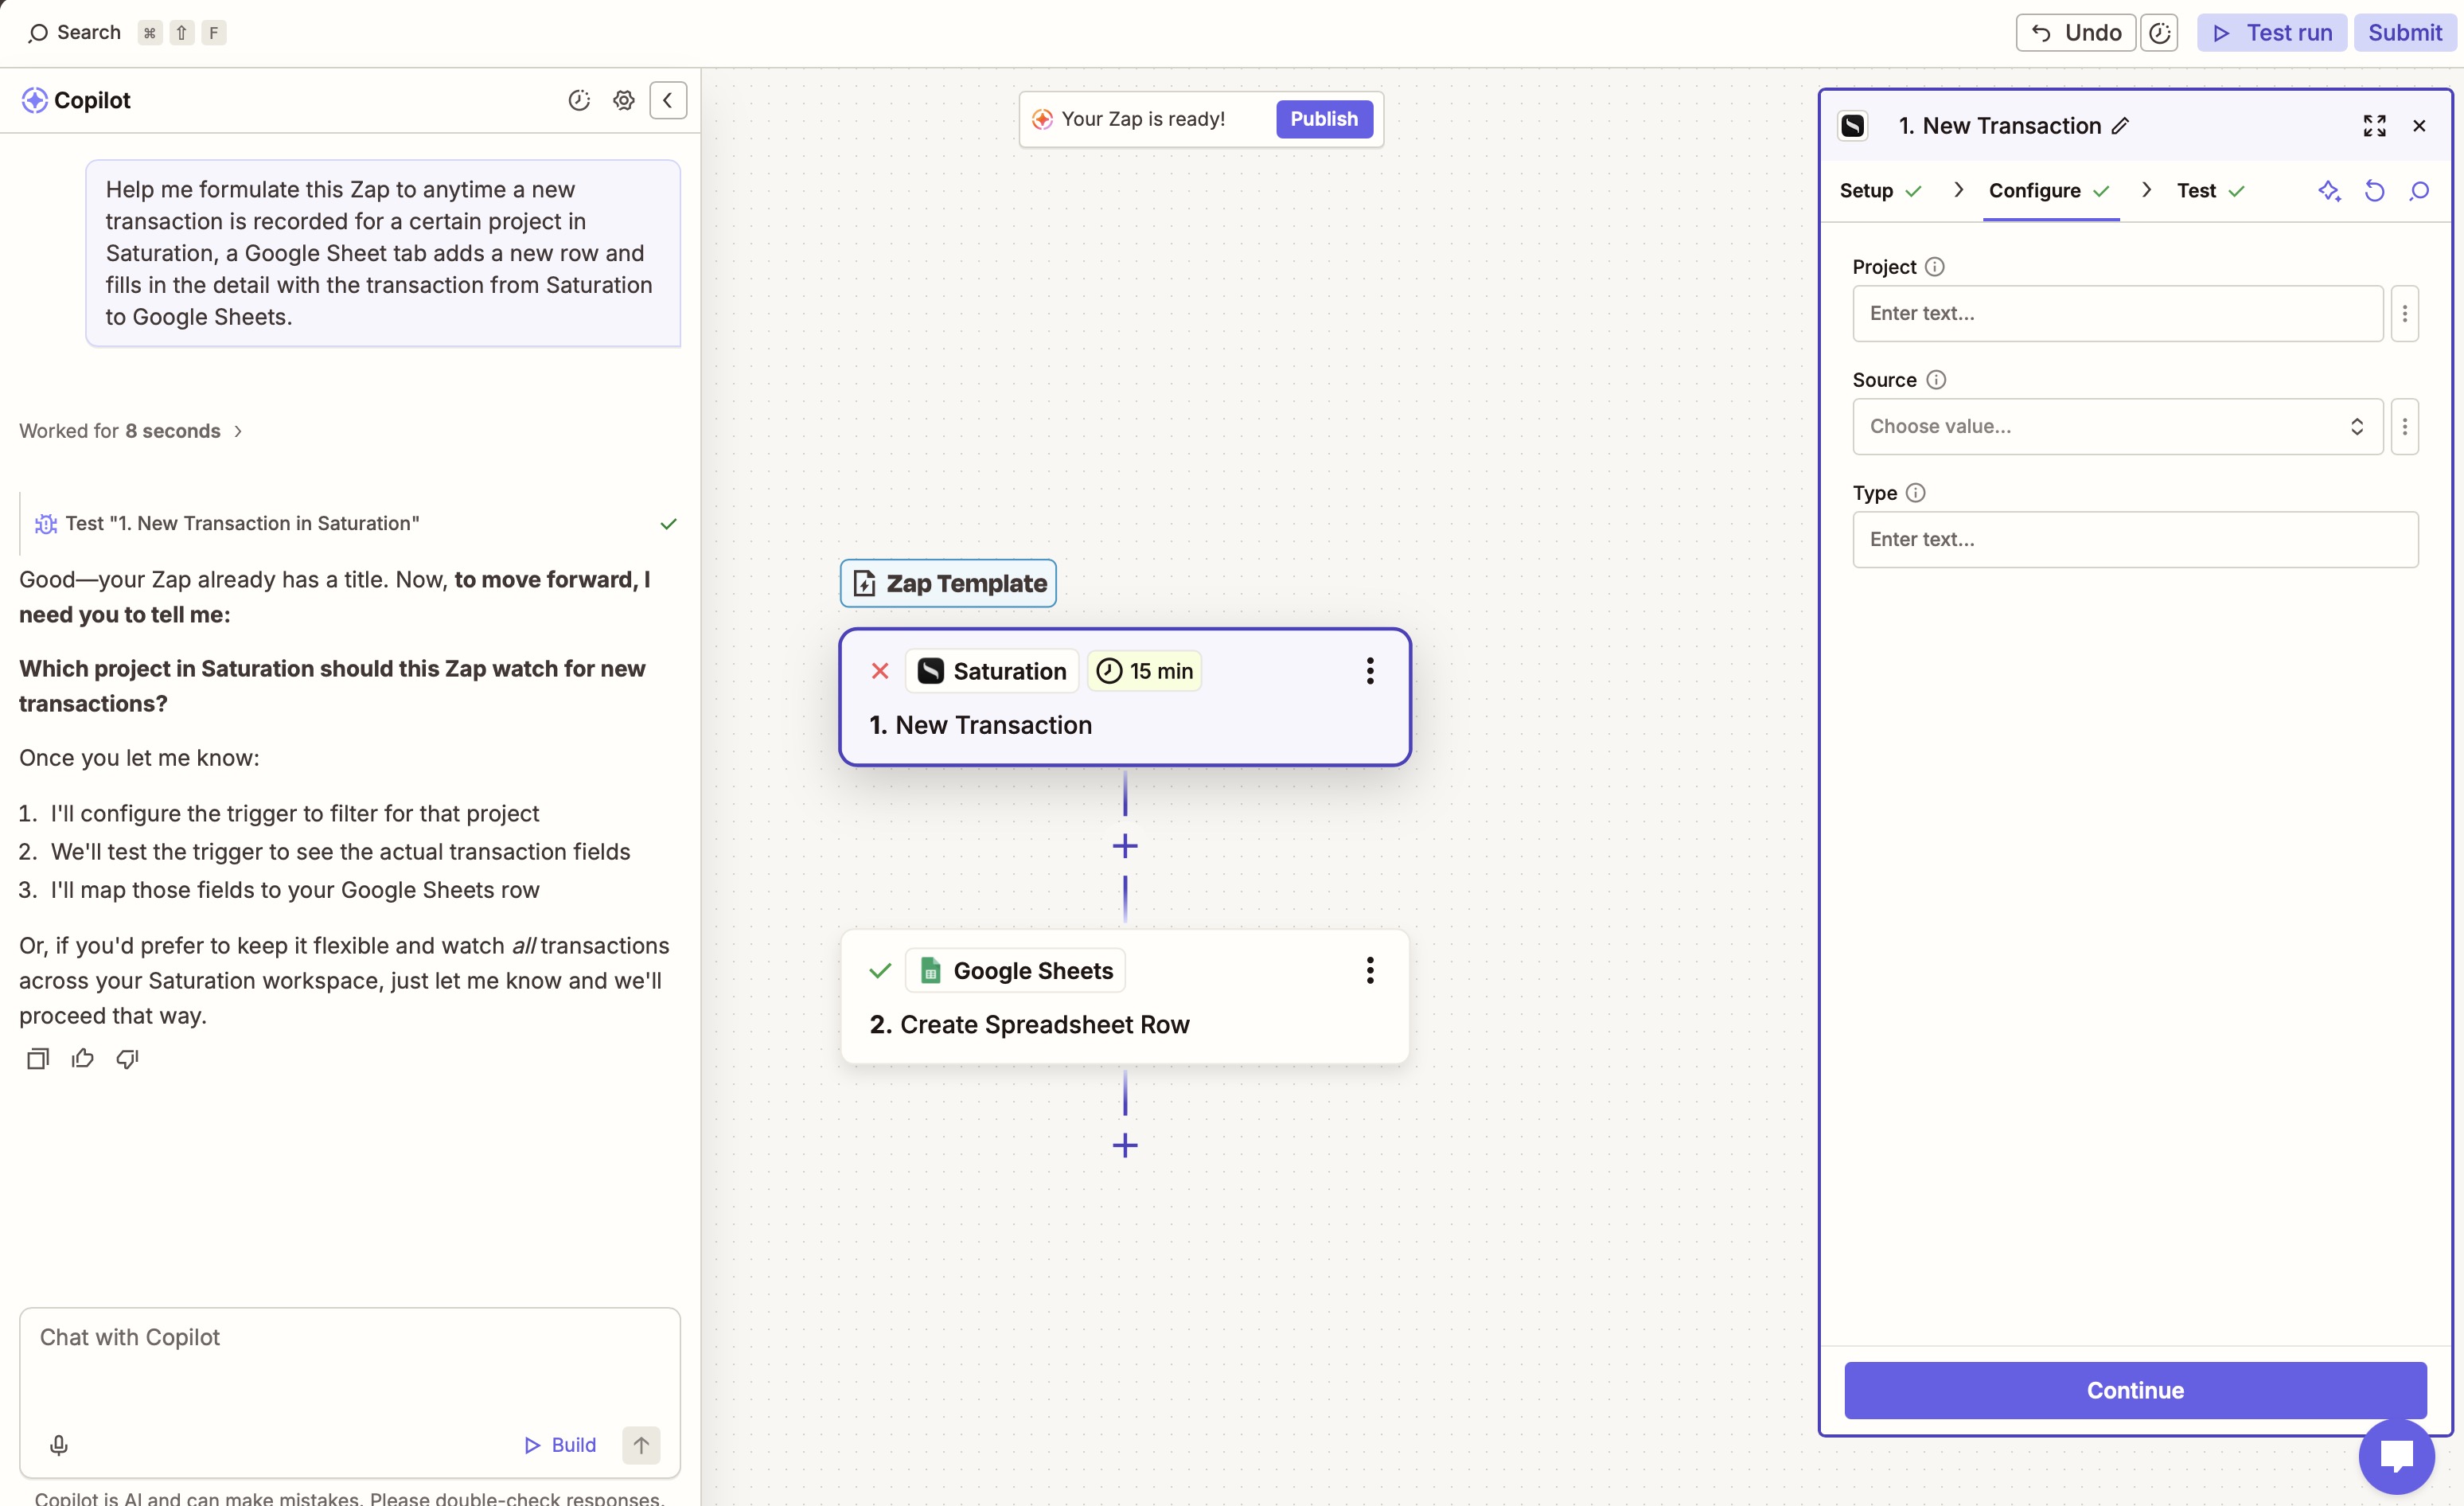
Task: Switch to the Test tab
Action: point(2210,190)
